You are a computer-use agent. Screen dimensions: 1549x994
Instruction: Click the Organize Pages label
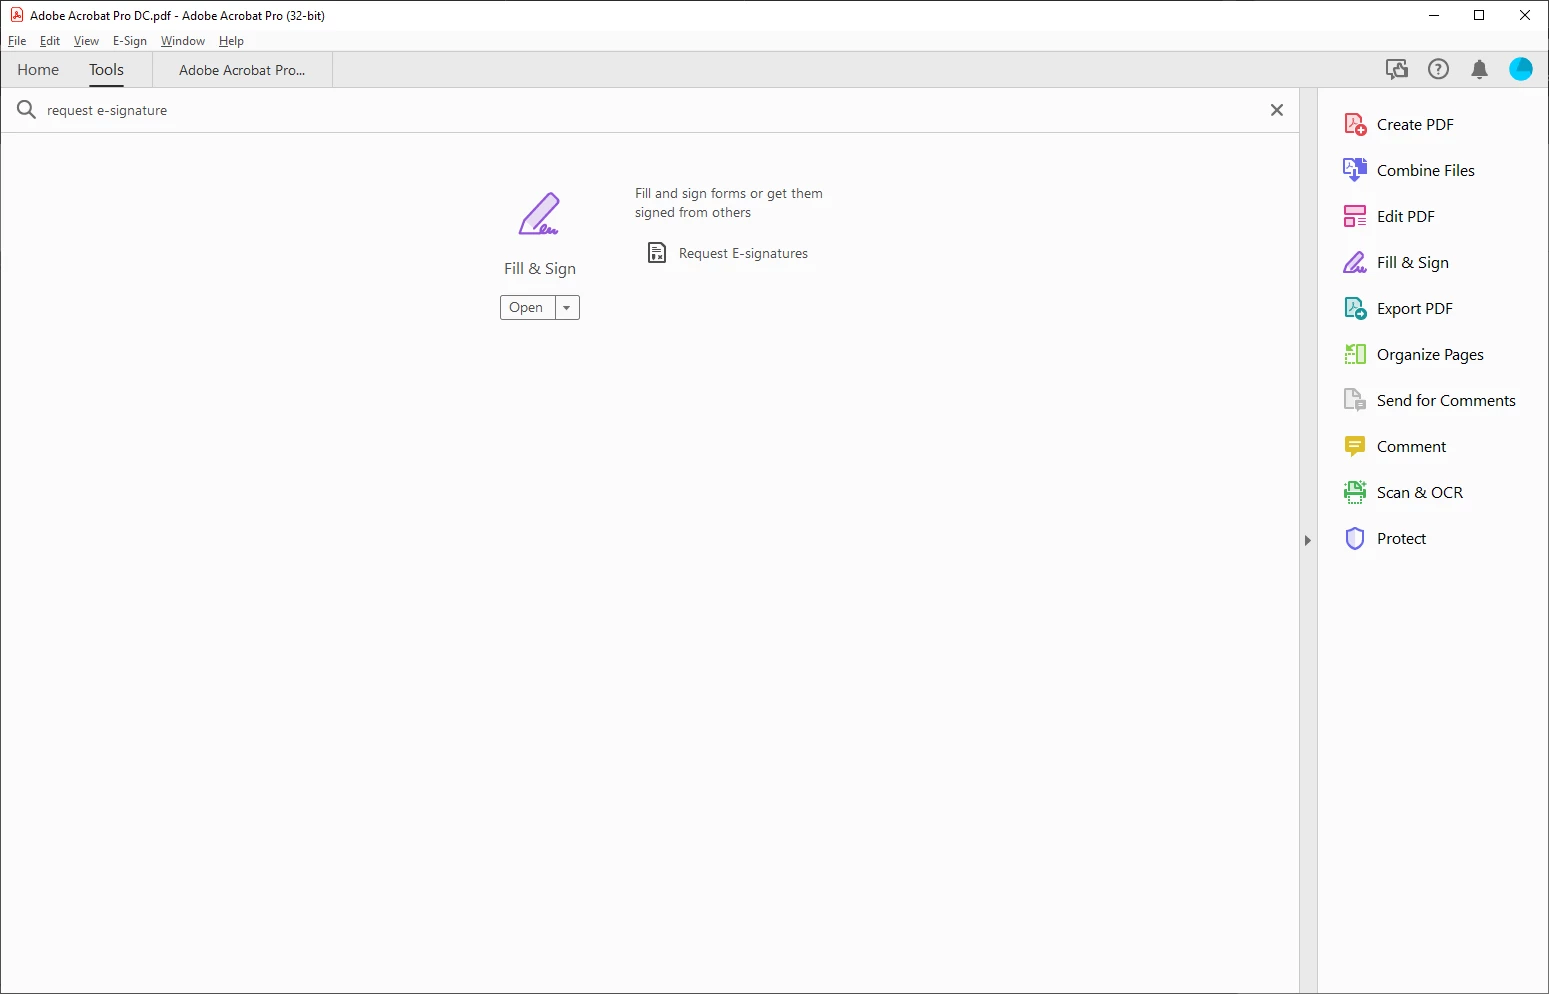1430,355
